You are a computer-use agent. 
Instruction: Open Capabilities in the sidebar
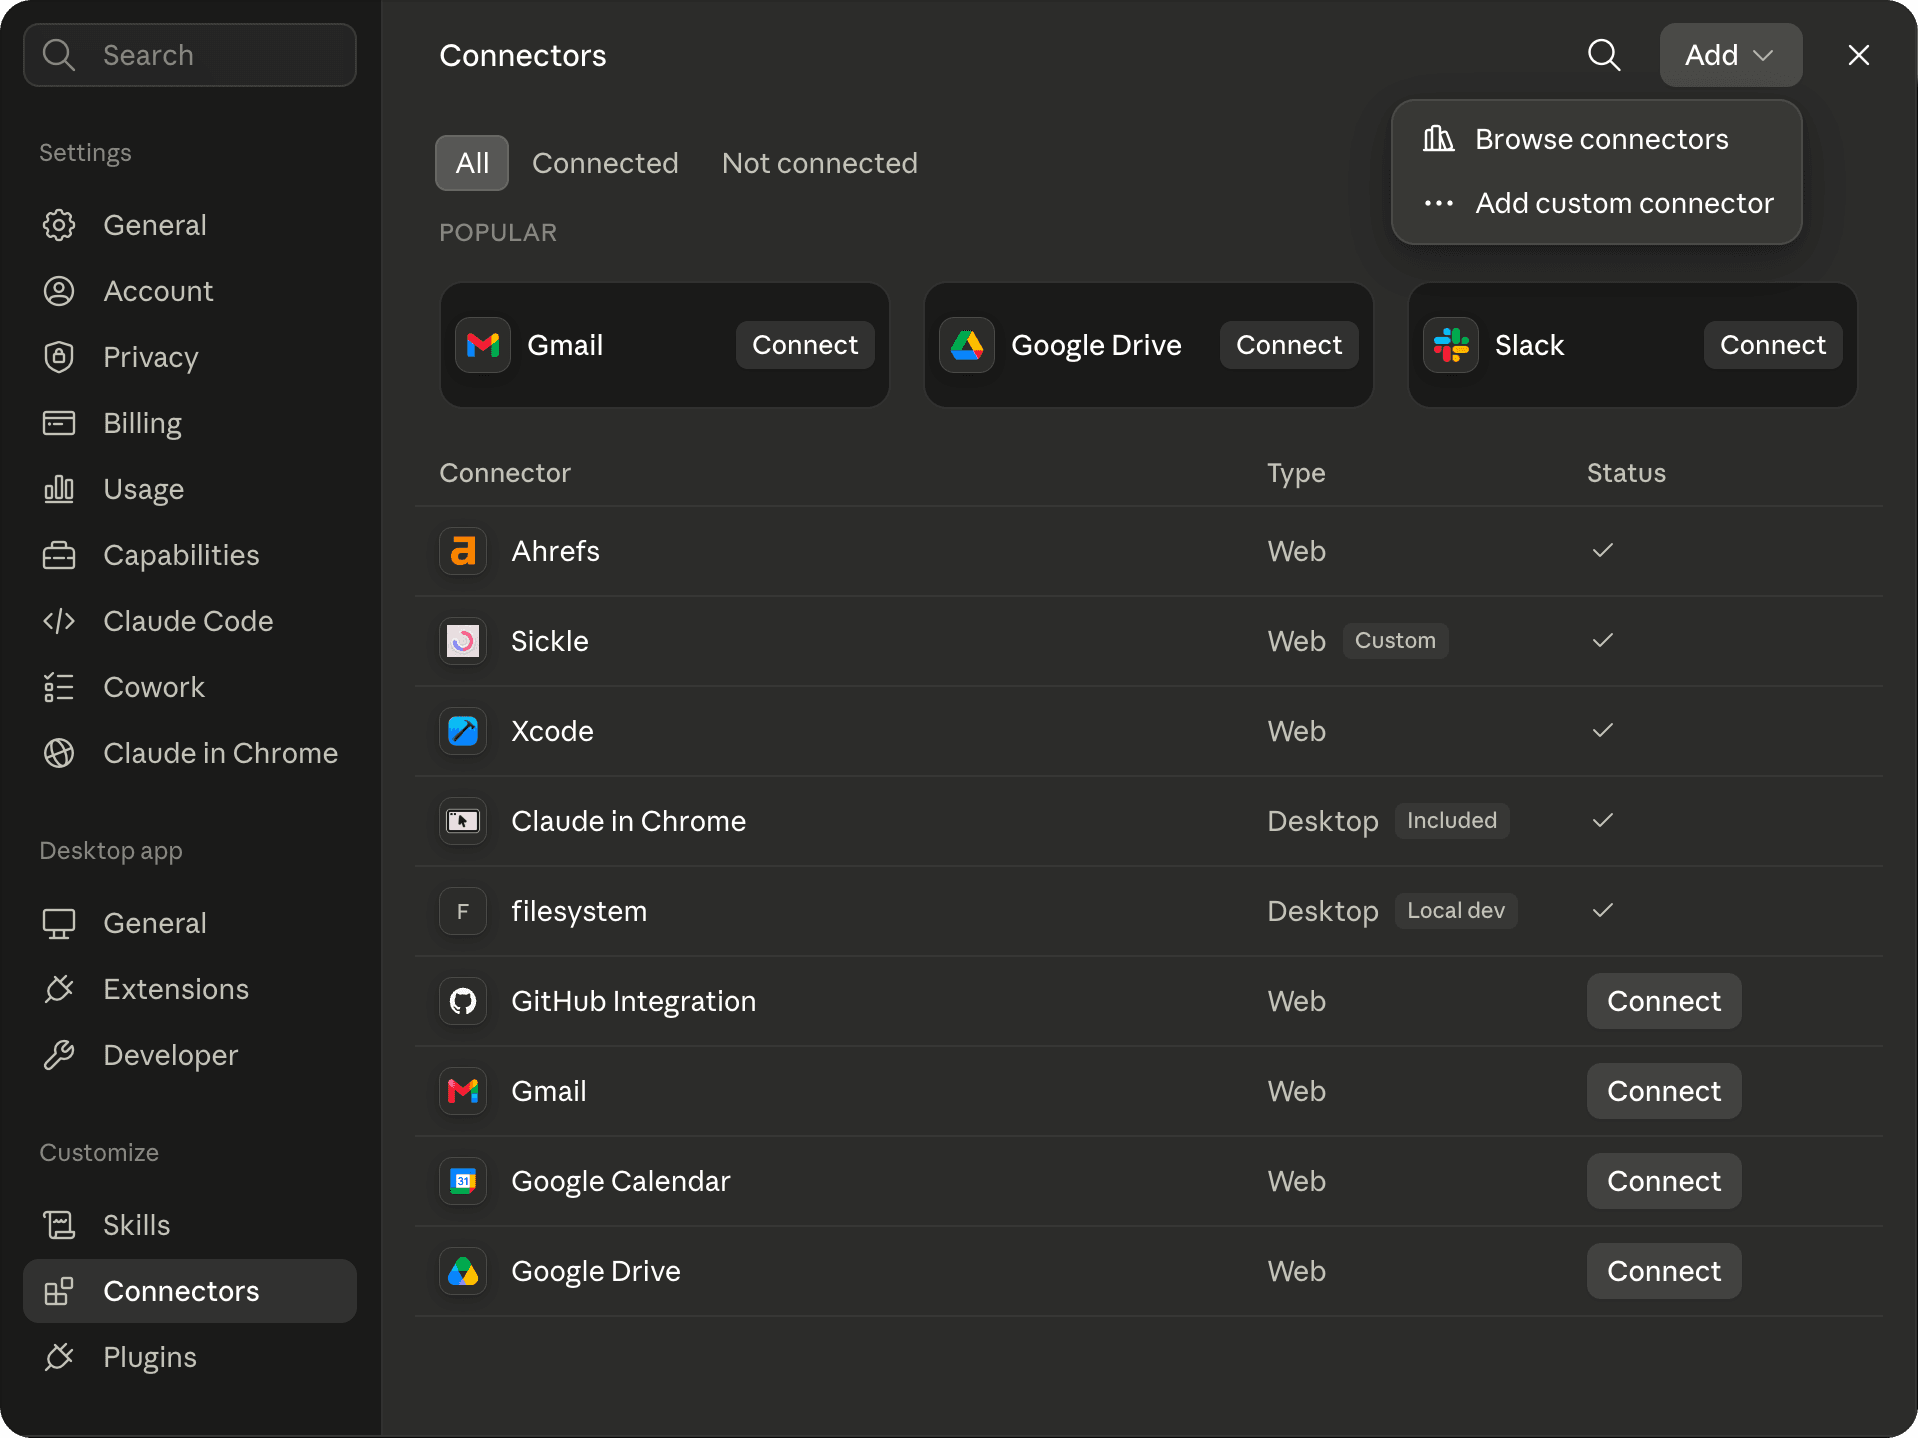tap(190, 555)
